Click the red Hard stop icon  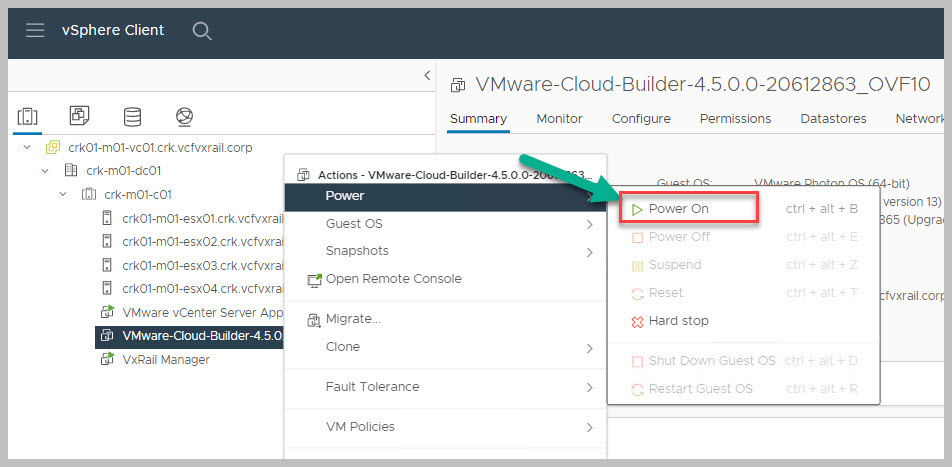click(637, 321)
